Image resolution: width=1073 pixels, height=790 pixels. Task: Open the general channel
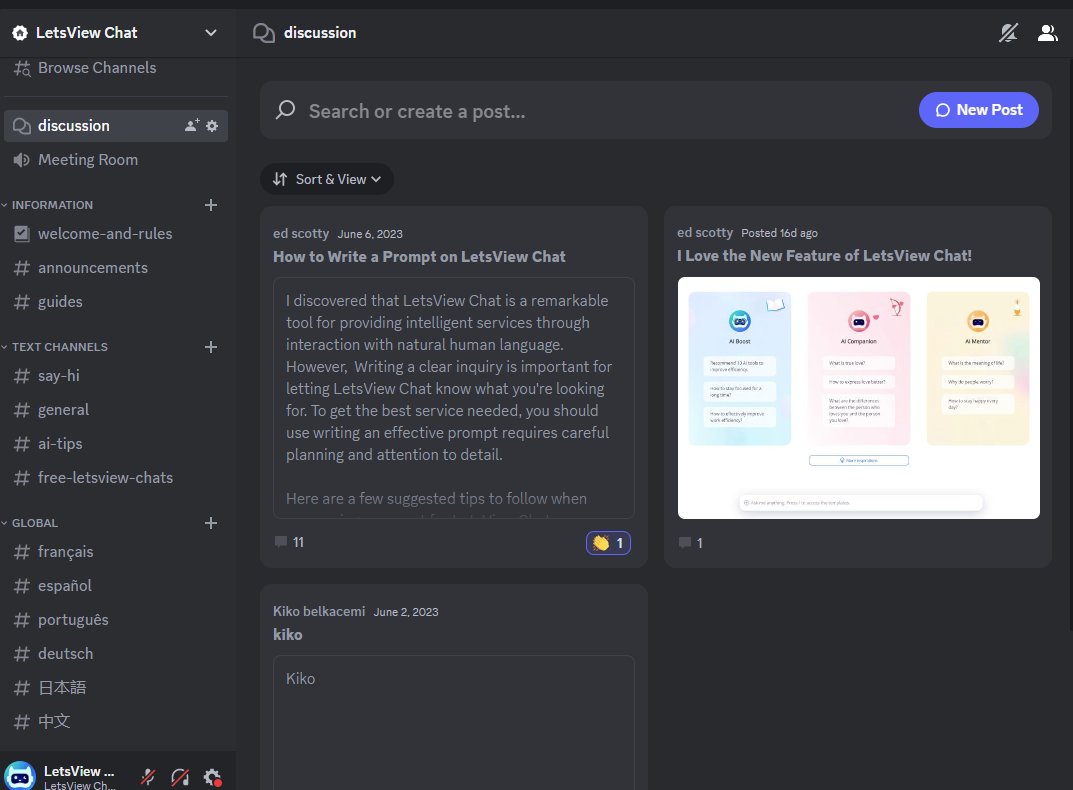(x=116, y=409)
